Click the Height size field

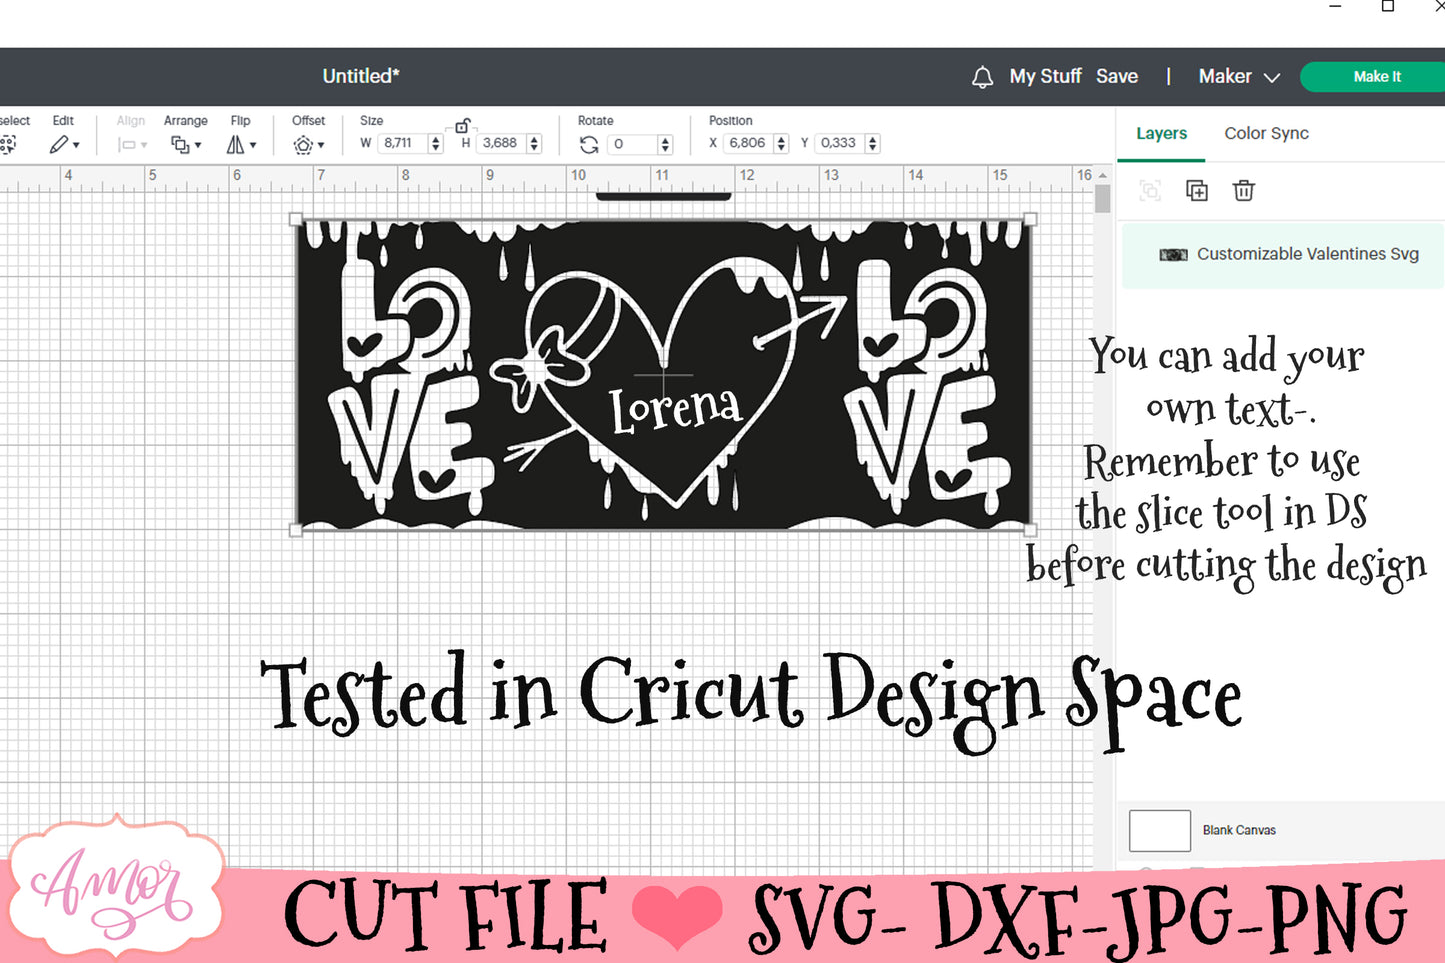tap(501, 143)
